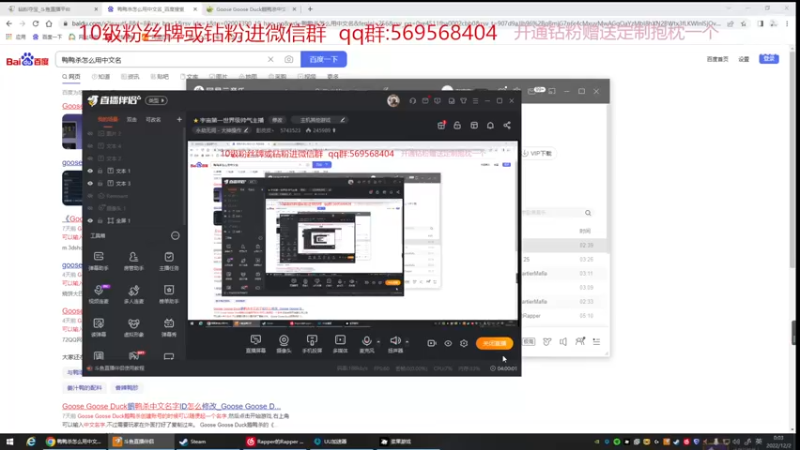Add a 多媒体 media source
Viewport: 800px width, 450px height.
pos(340,343)
